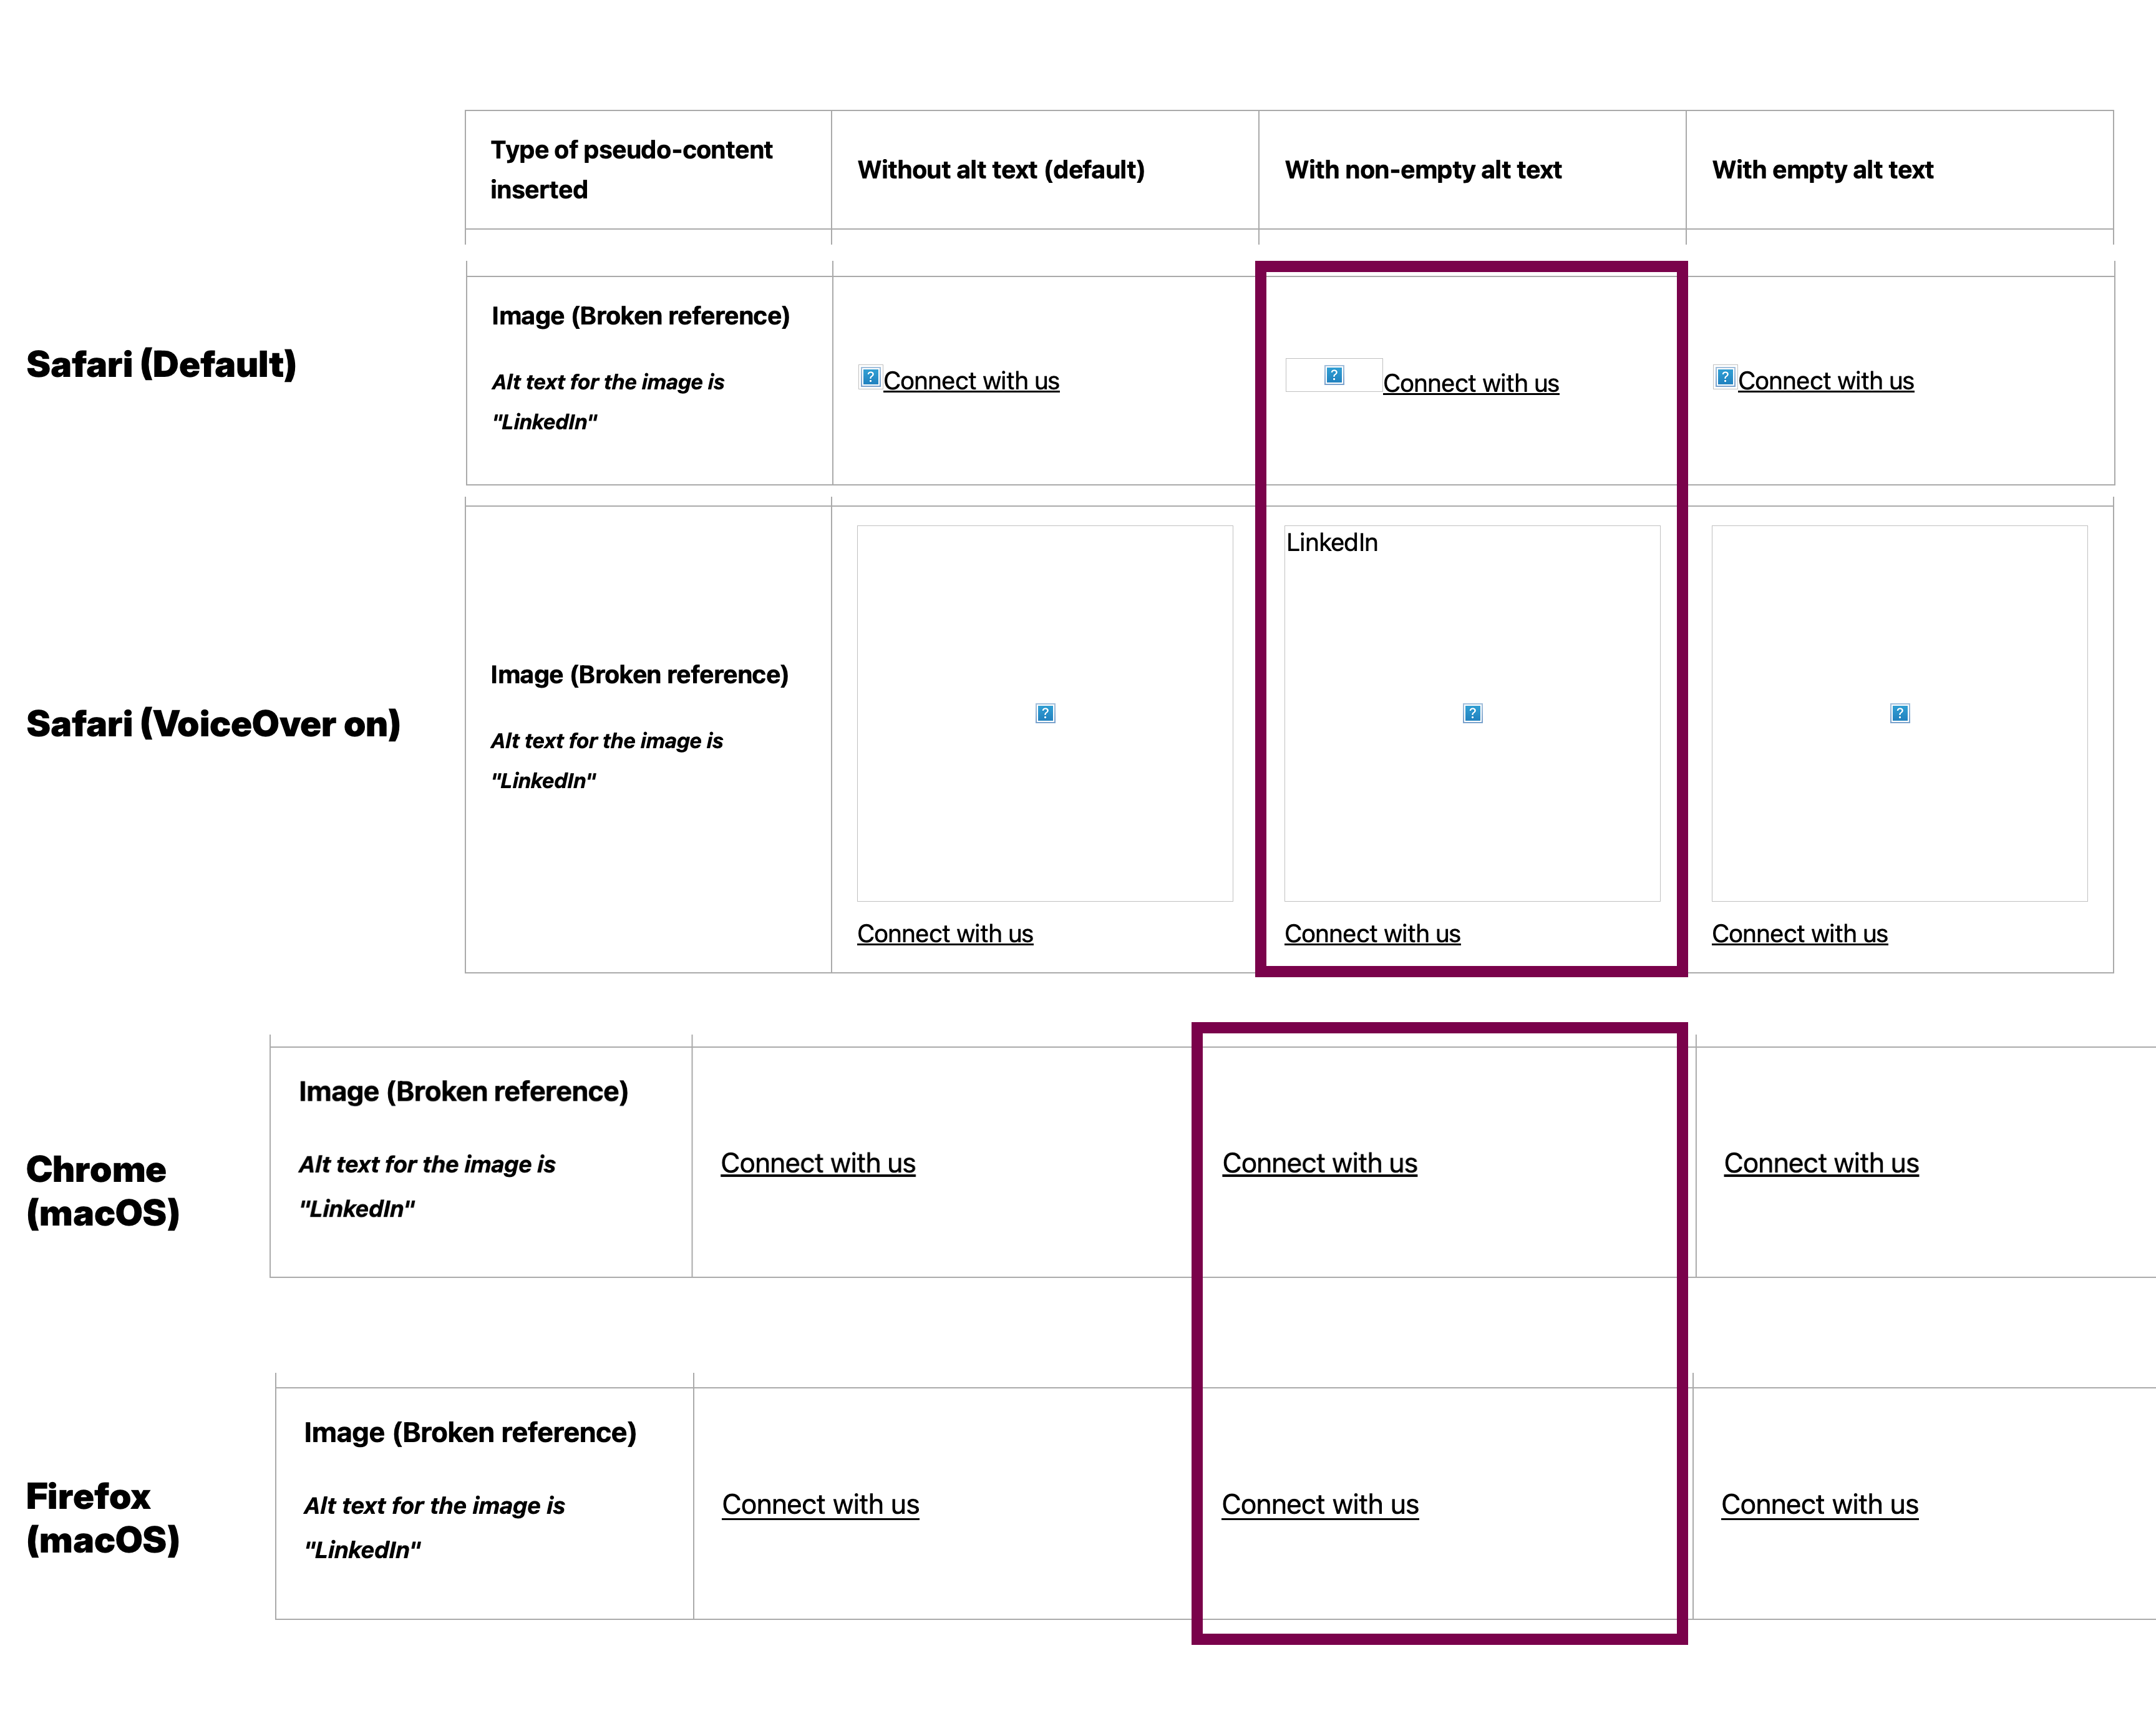Click broken image icon in Safari VoiceOver without-alt cell

coord(1045,713)
